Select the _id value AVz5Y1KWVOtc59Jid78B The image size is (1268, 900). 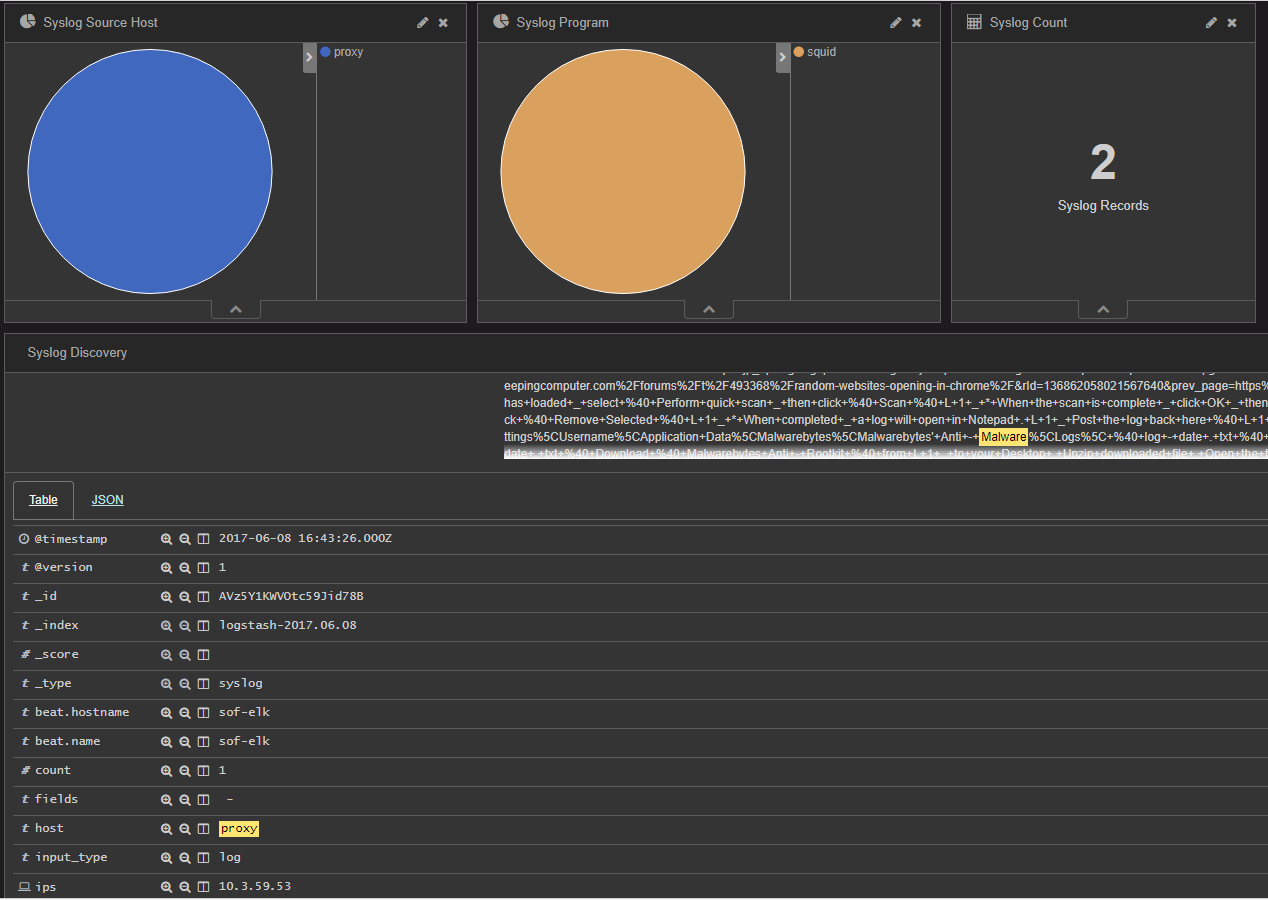tap(291, 596)
